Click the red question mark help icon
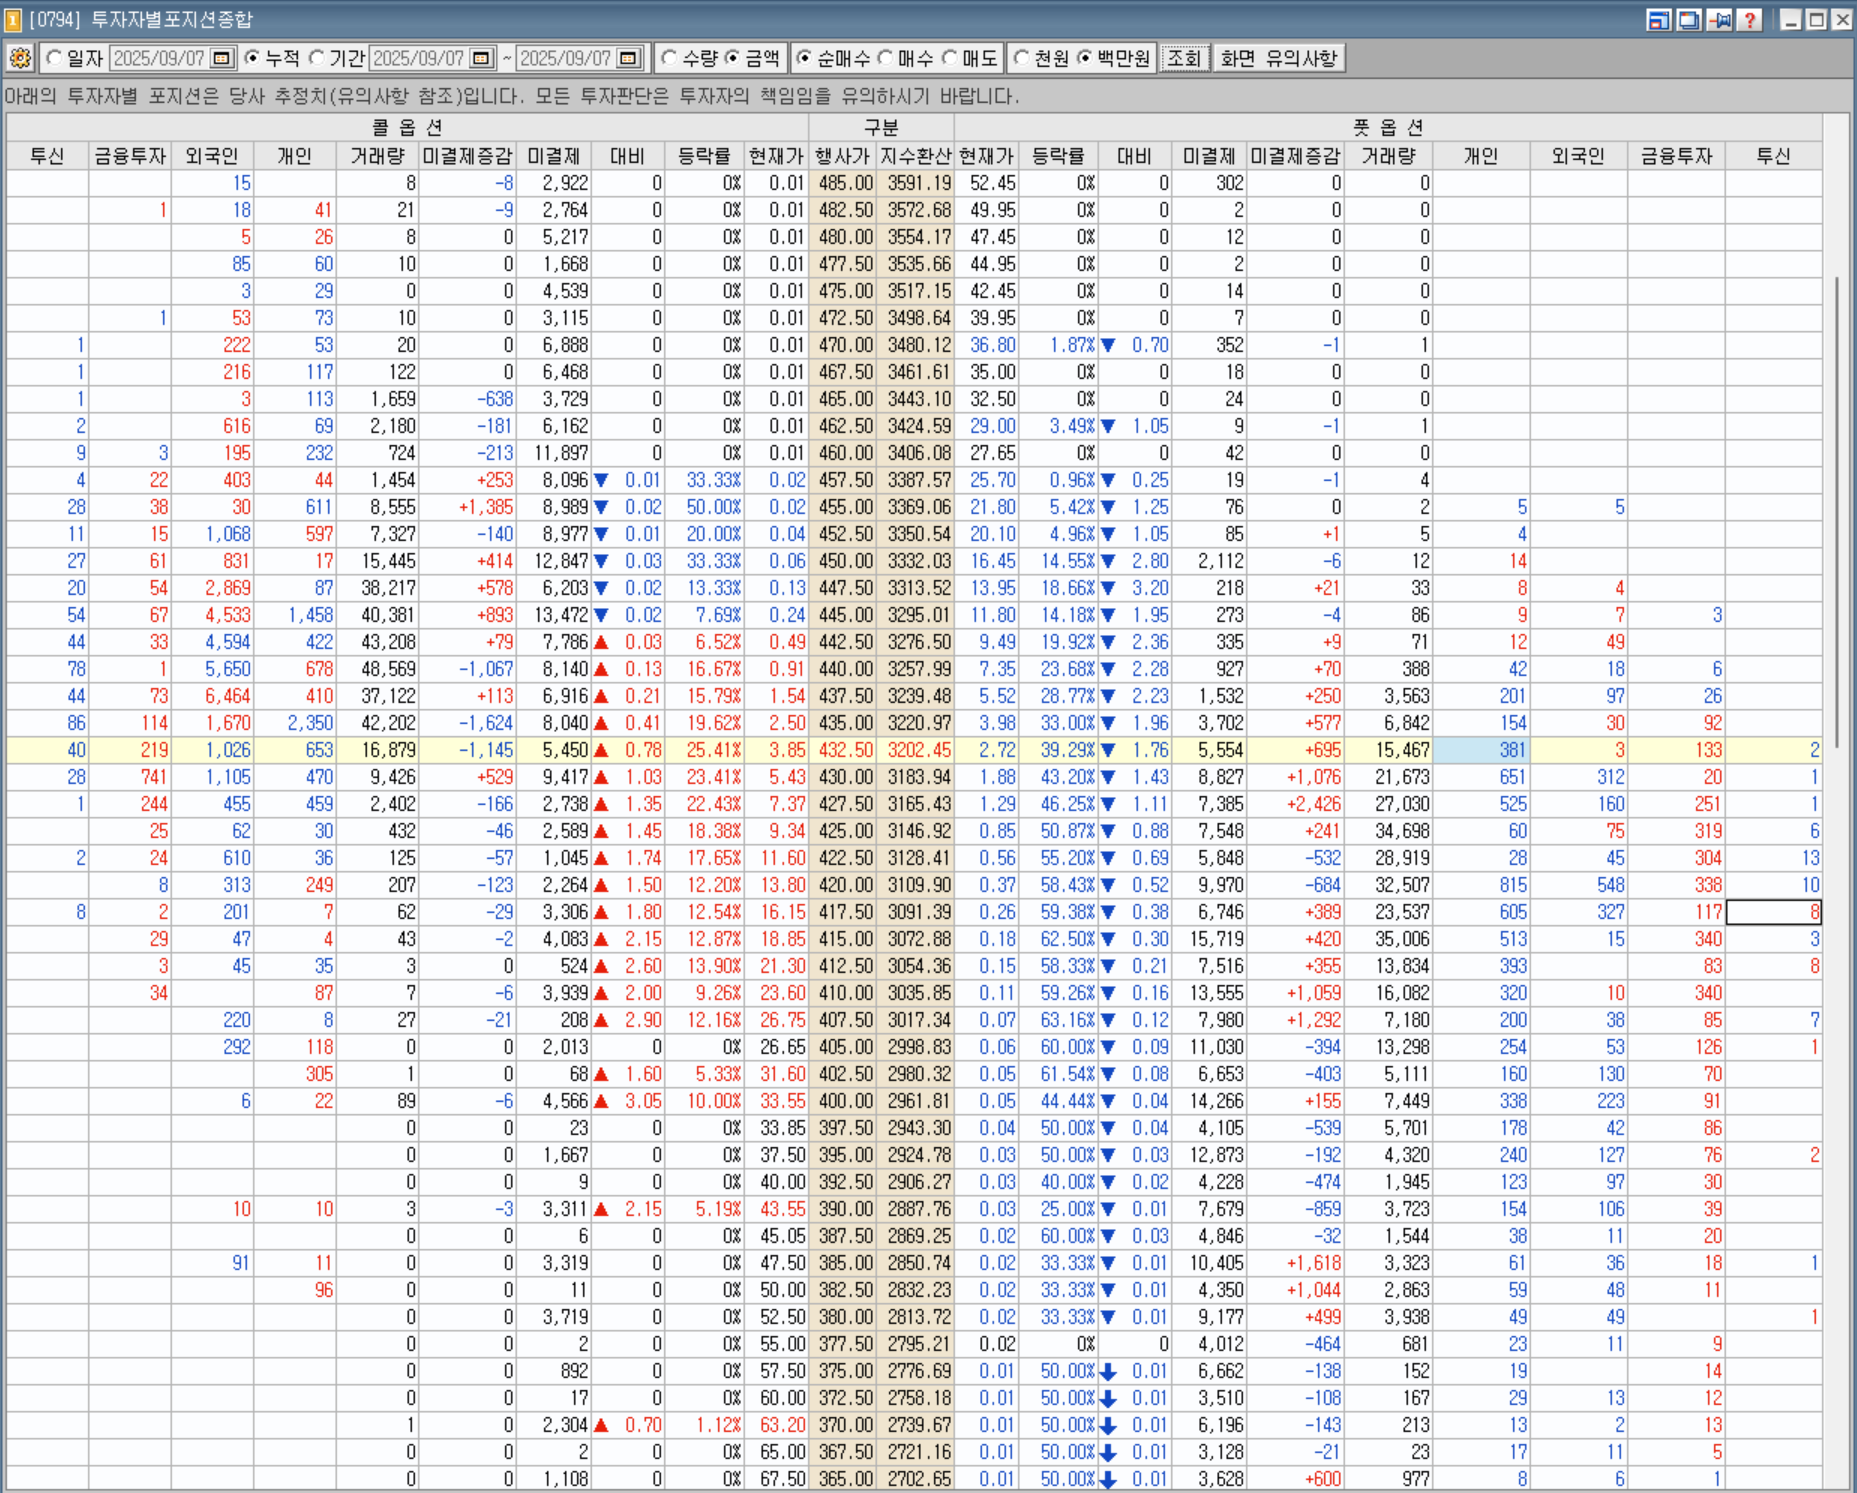This screenshot has width=1857, height=1493. (1749, 20)
